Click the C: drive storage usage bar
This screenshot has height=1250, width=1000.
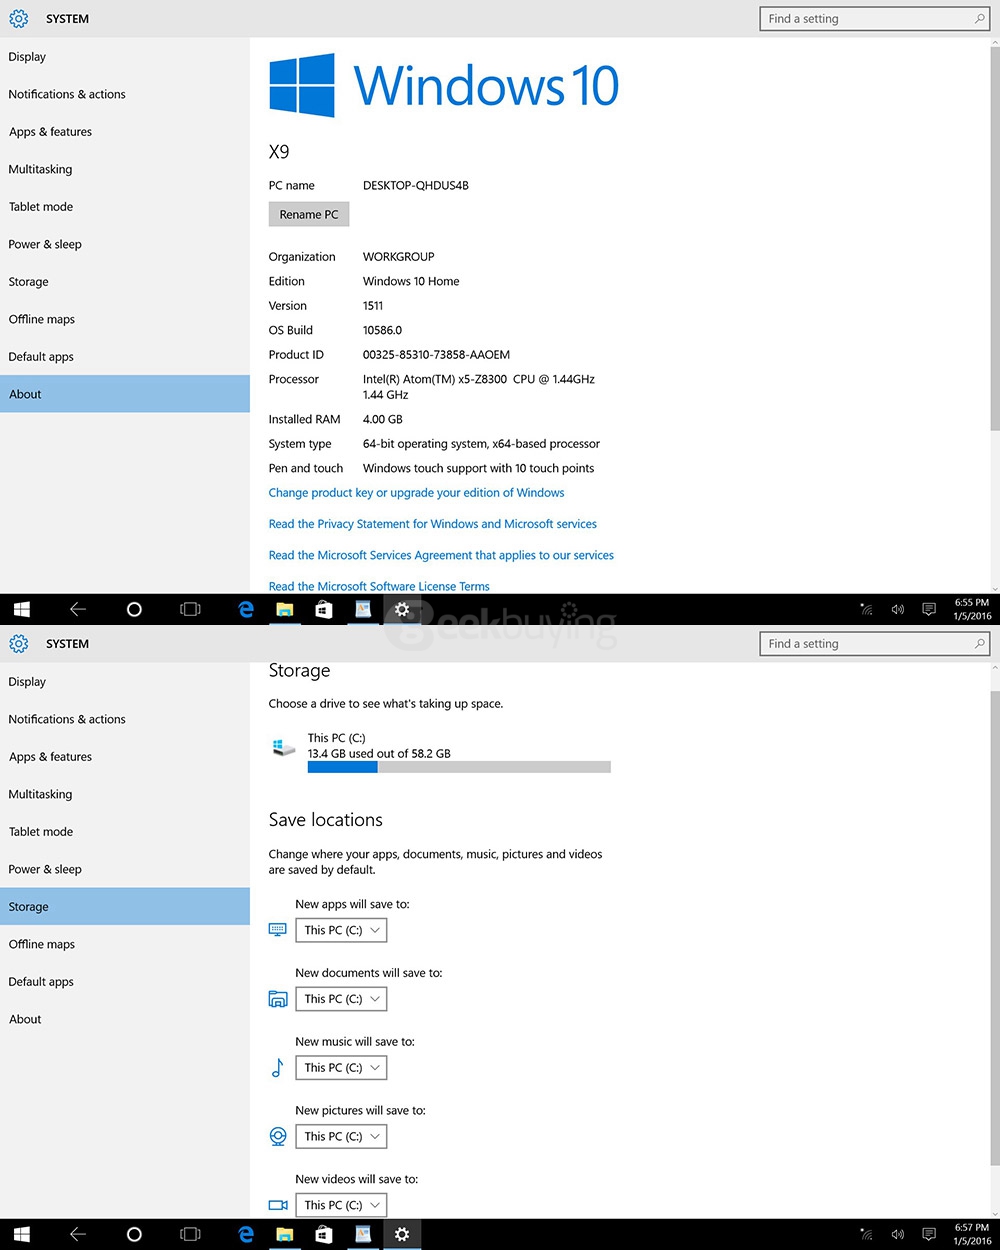pos(459,767)
